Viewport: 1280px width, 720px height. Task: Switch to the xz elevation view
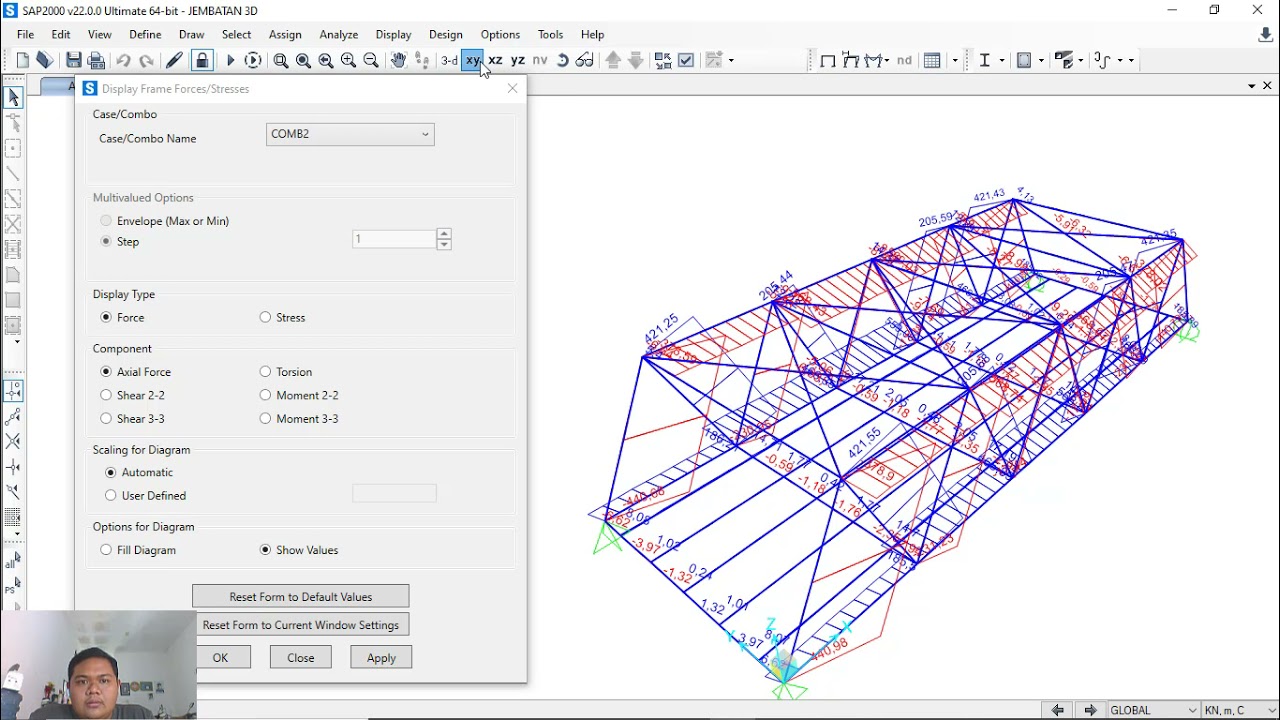coord(495,60)
